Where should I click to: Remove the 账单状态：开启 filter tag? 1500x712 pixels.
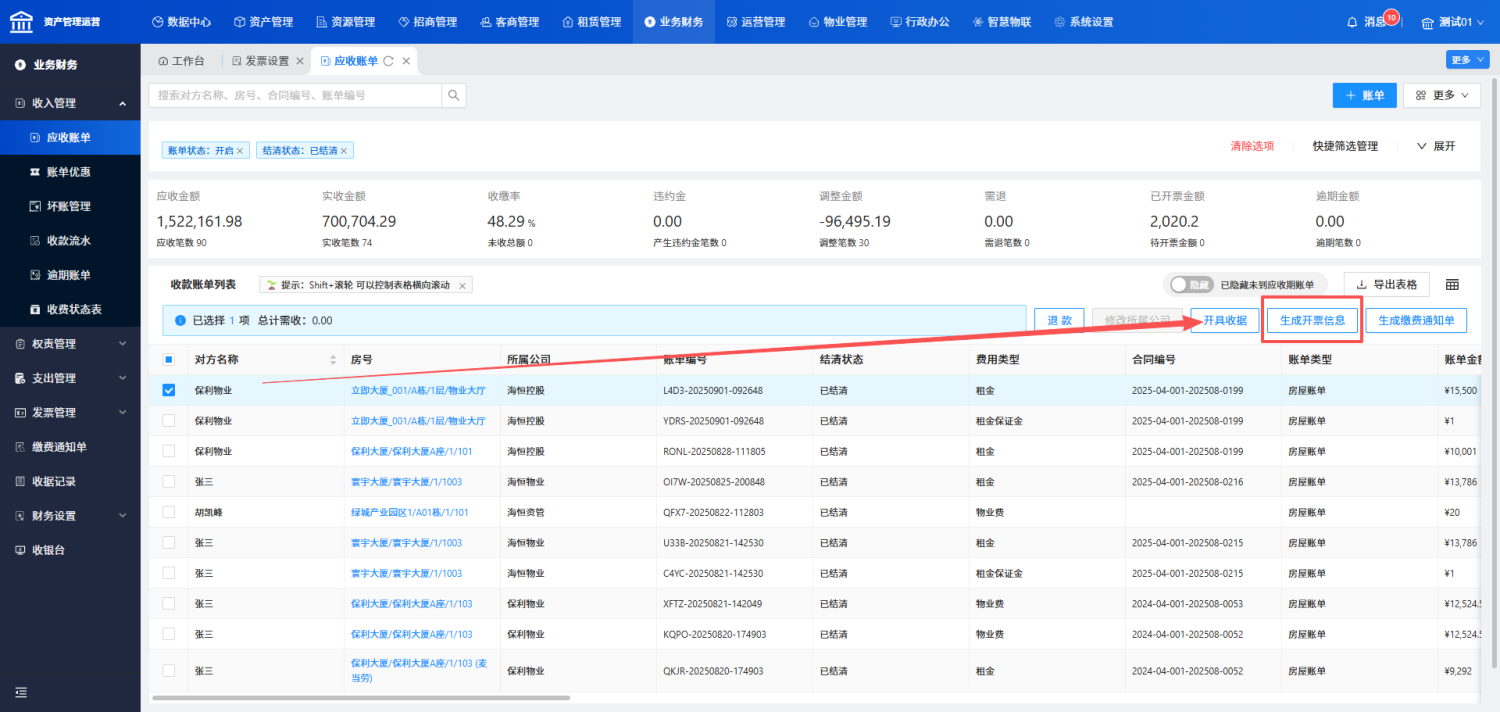click(x=240, y=150)
